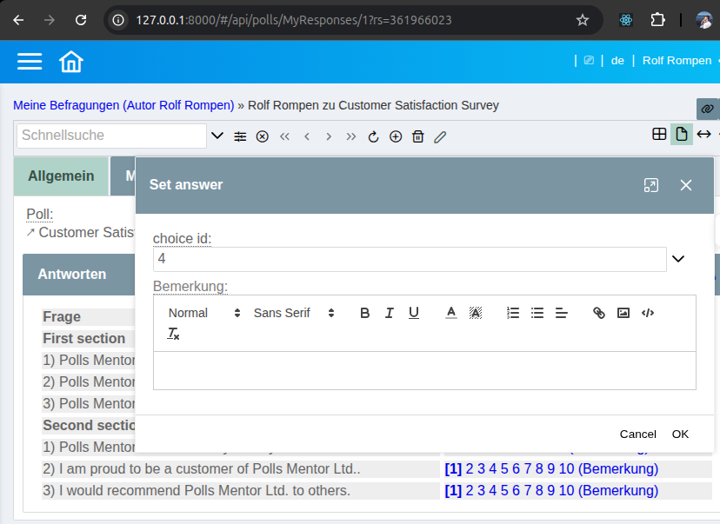Image resolution: width=720 pixels, height=524 pixels.
Task: Select answer [1] for proud customer question
Action: pos(453,469)
